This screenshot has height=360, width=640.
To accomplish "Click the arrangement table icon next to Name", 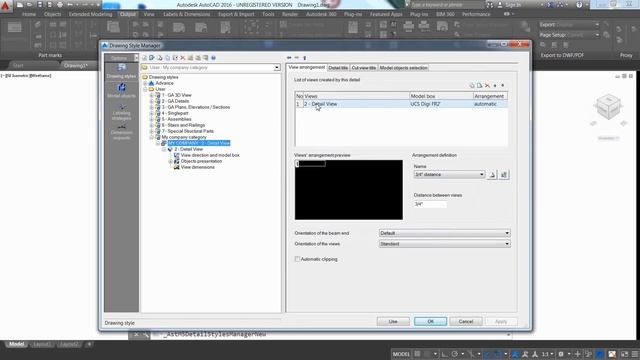I will pos(504,175).
